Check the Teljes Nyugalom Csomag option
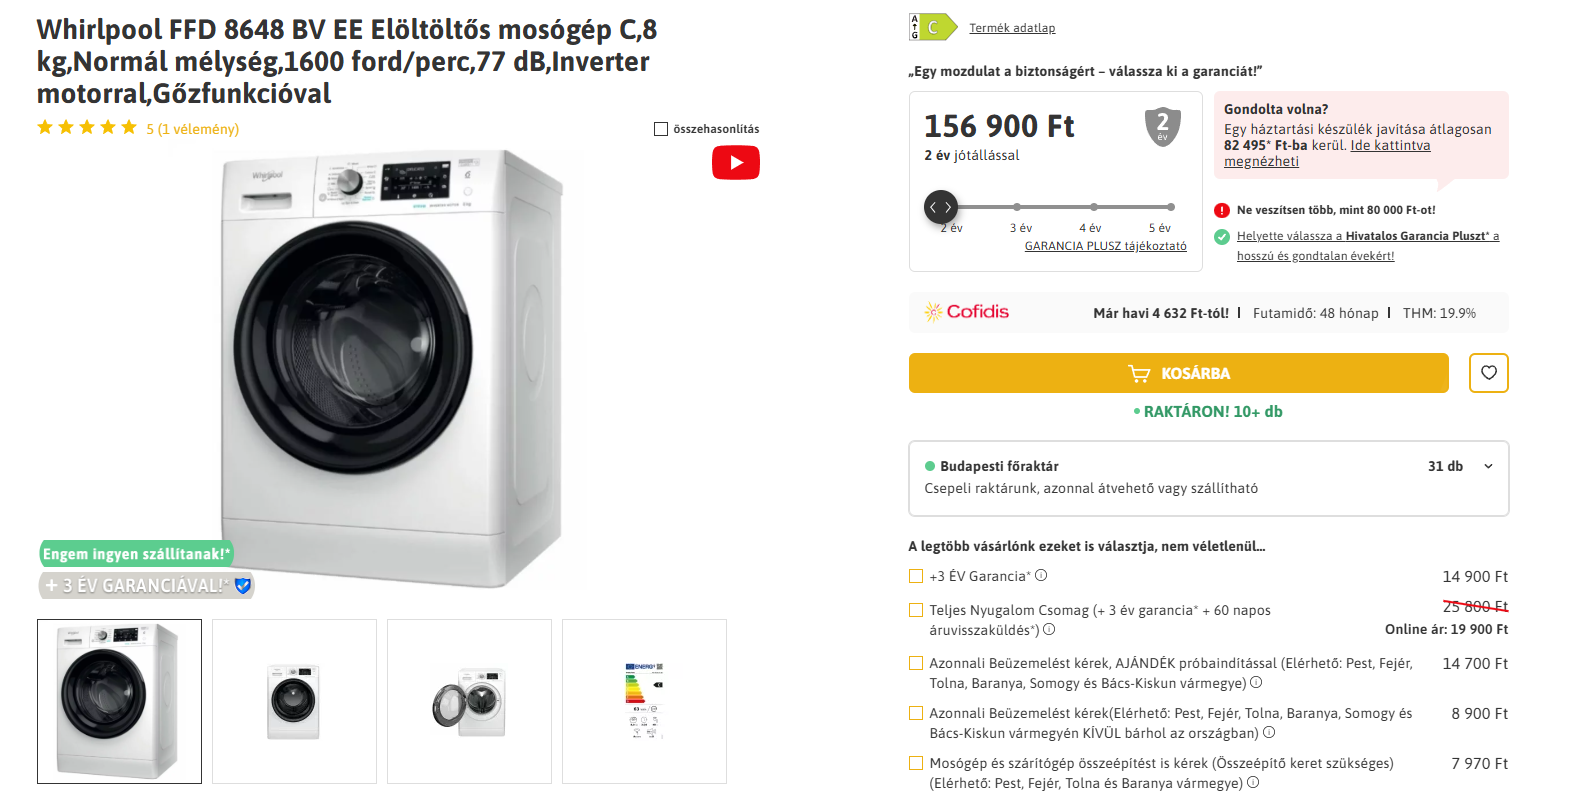The width and height of the screenshot is (1584, 811). [916, 610]
